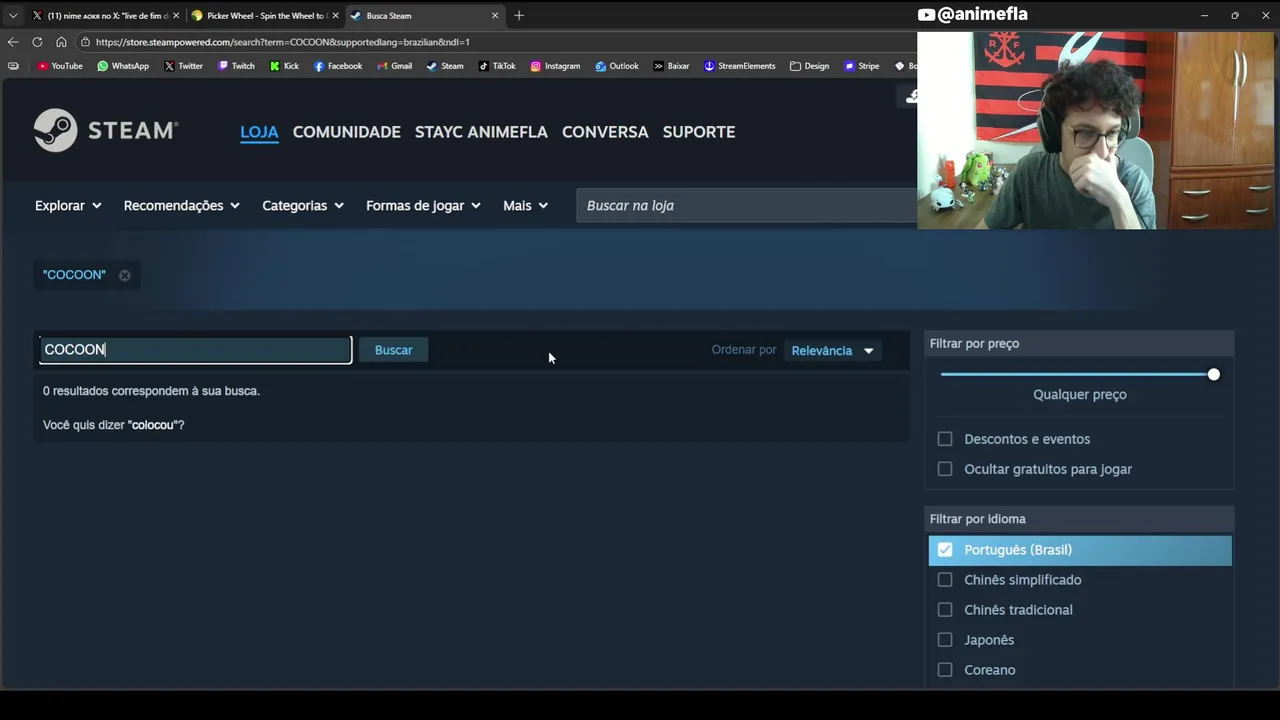Open the Twitch bookmark
1280x720 pixels.
tap(236, 66)
